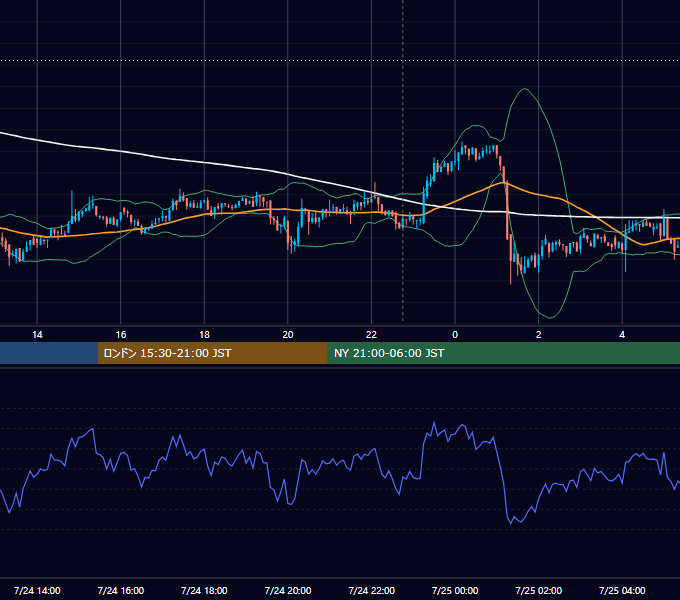680x600 pixels.
Task: Click the upper axis label '22'
Action: (371, 335)
